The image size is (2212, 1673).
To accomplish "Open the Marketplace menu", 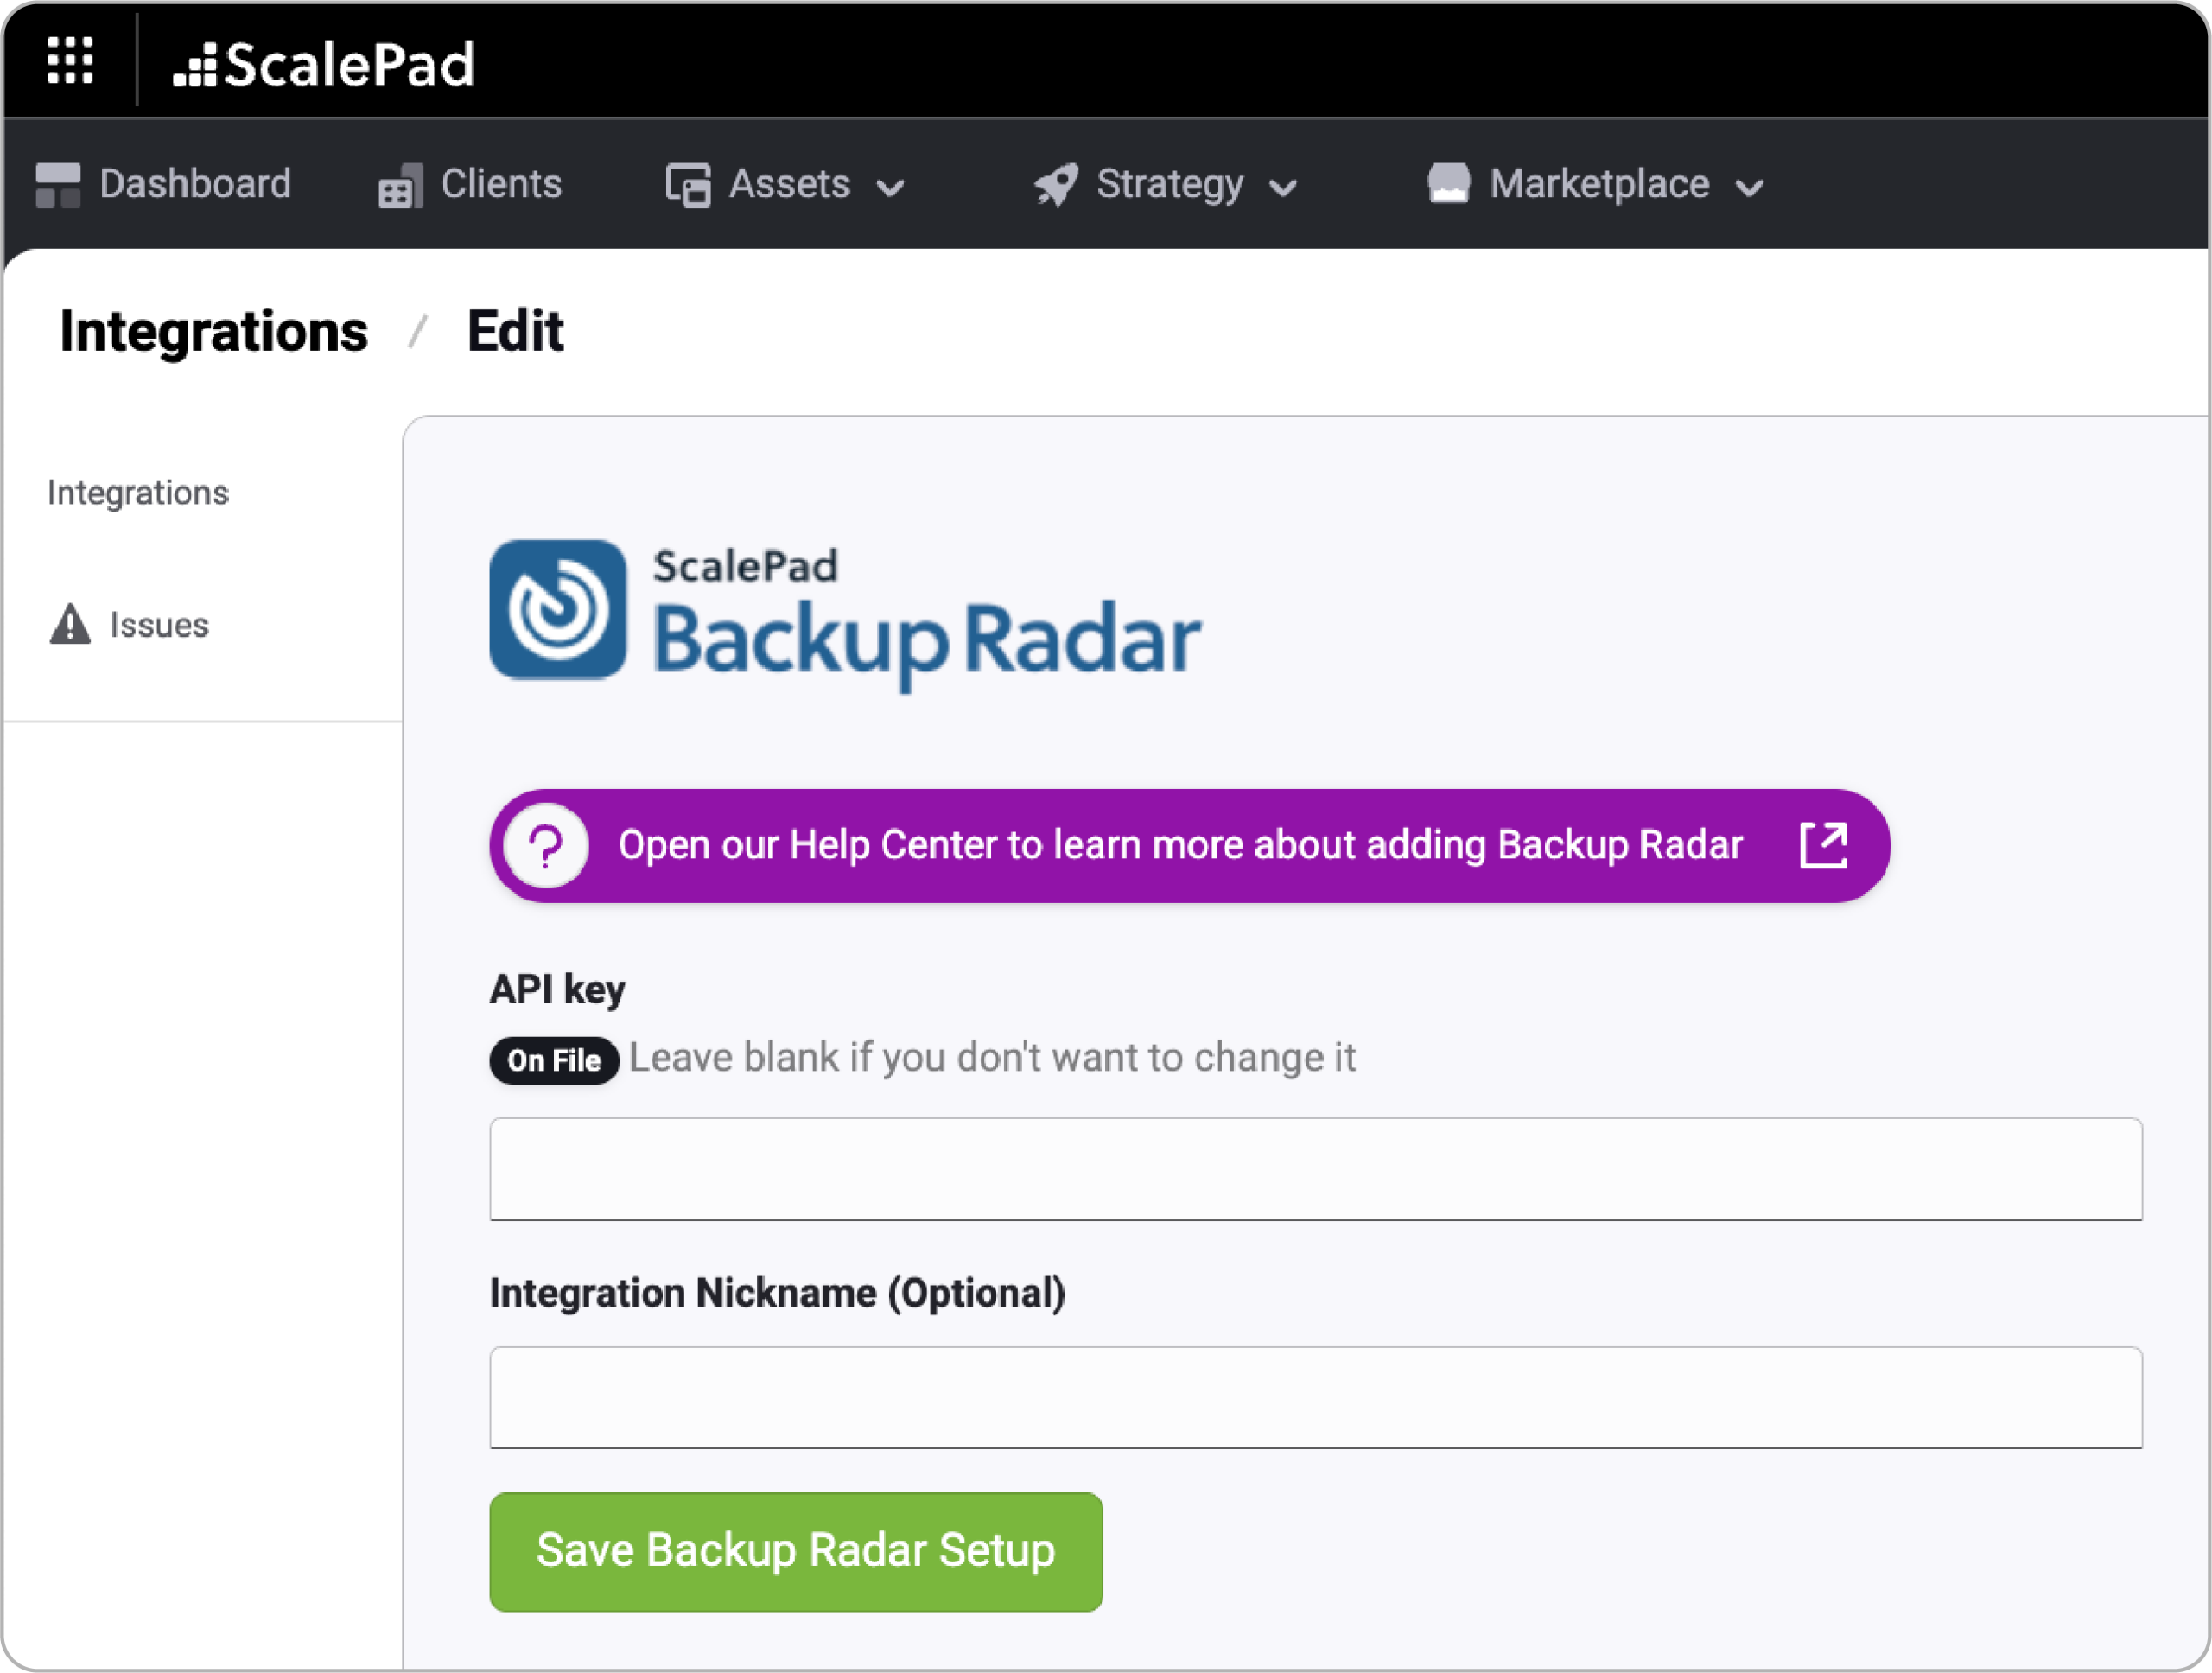I will pyautogui.click(x=1596, y=185).
